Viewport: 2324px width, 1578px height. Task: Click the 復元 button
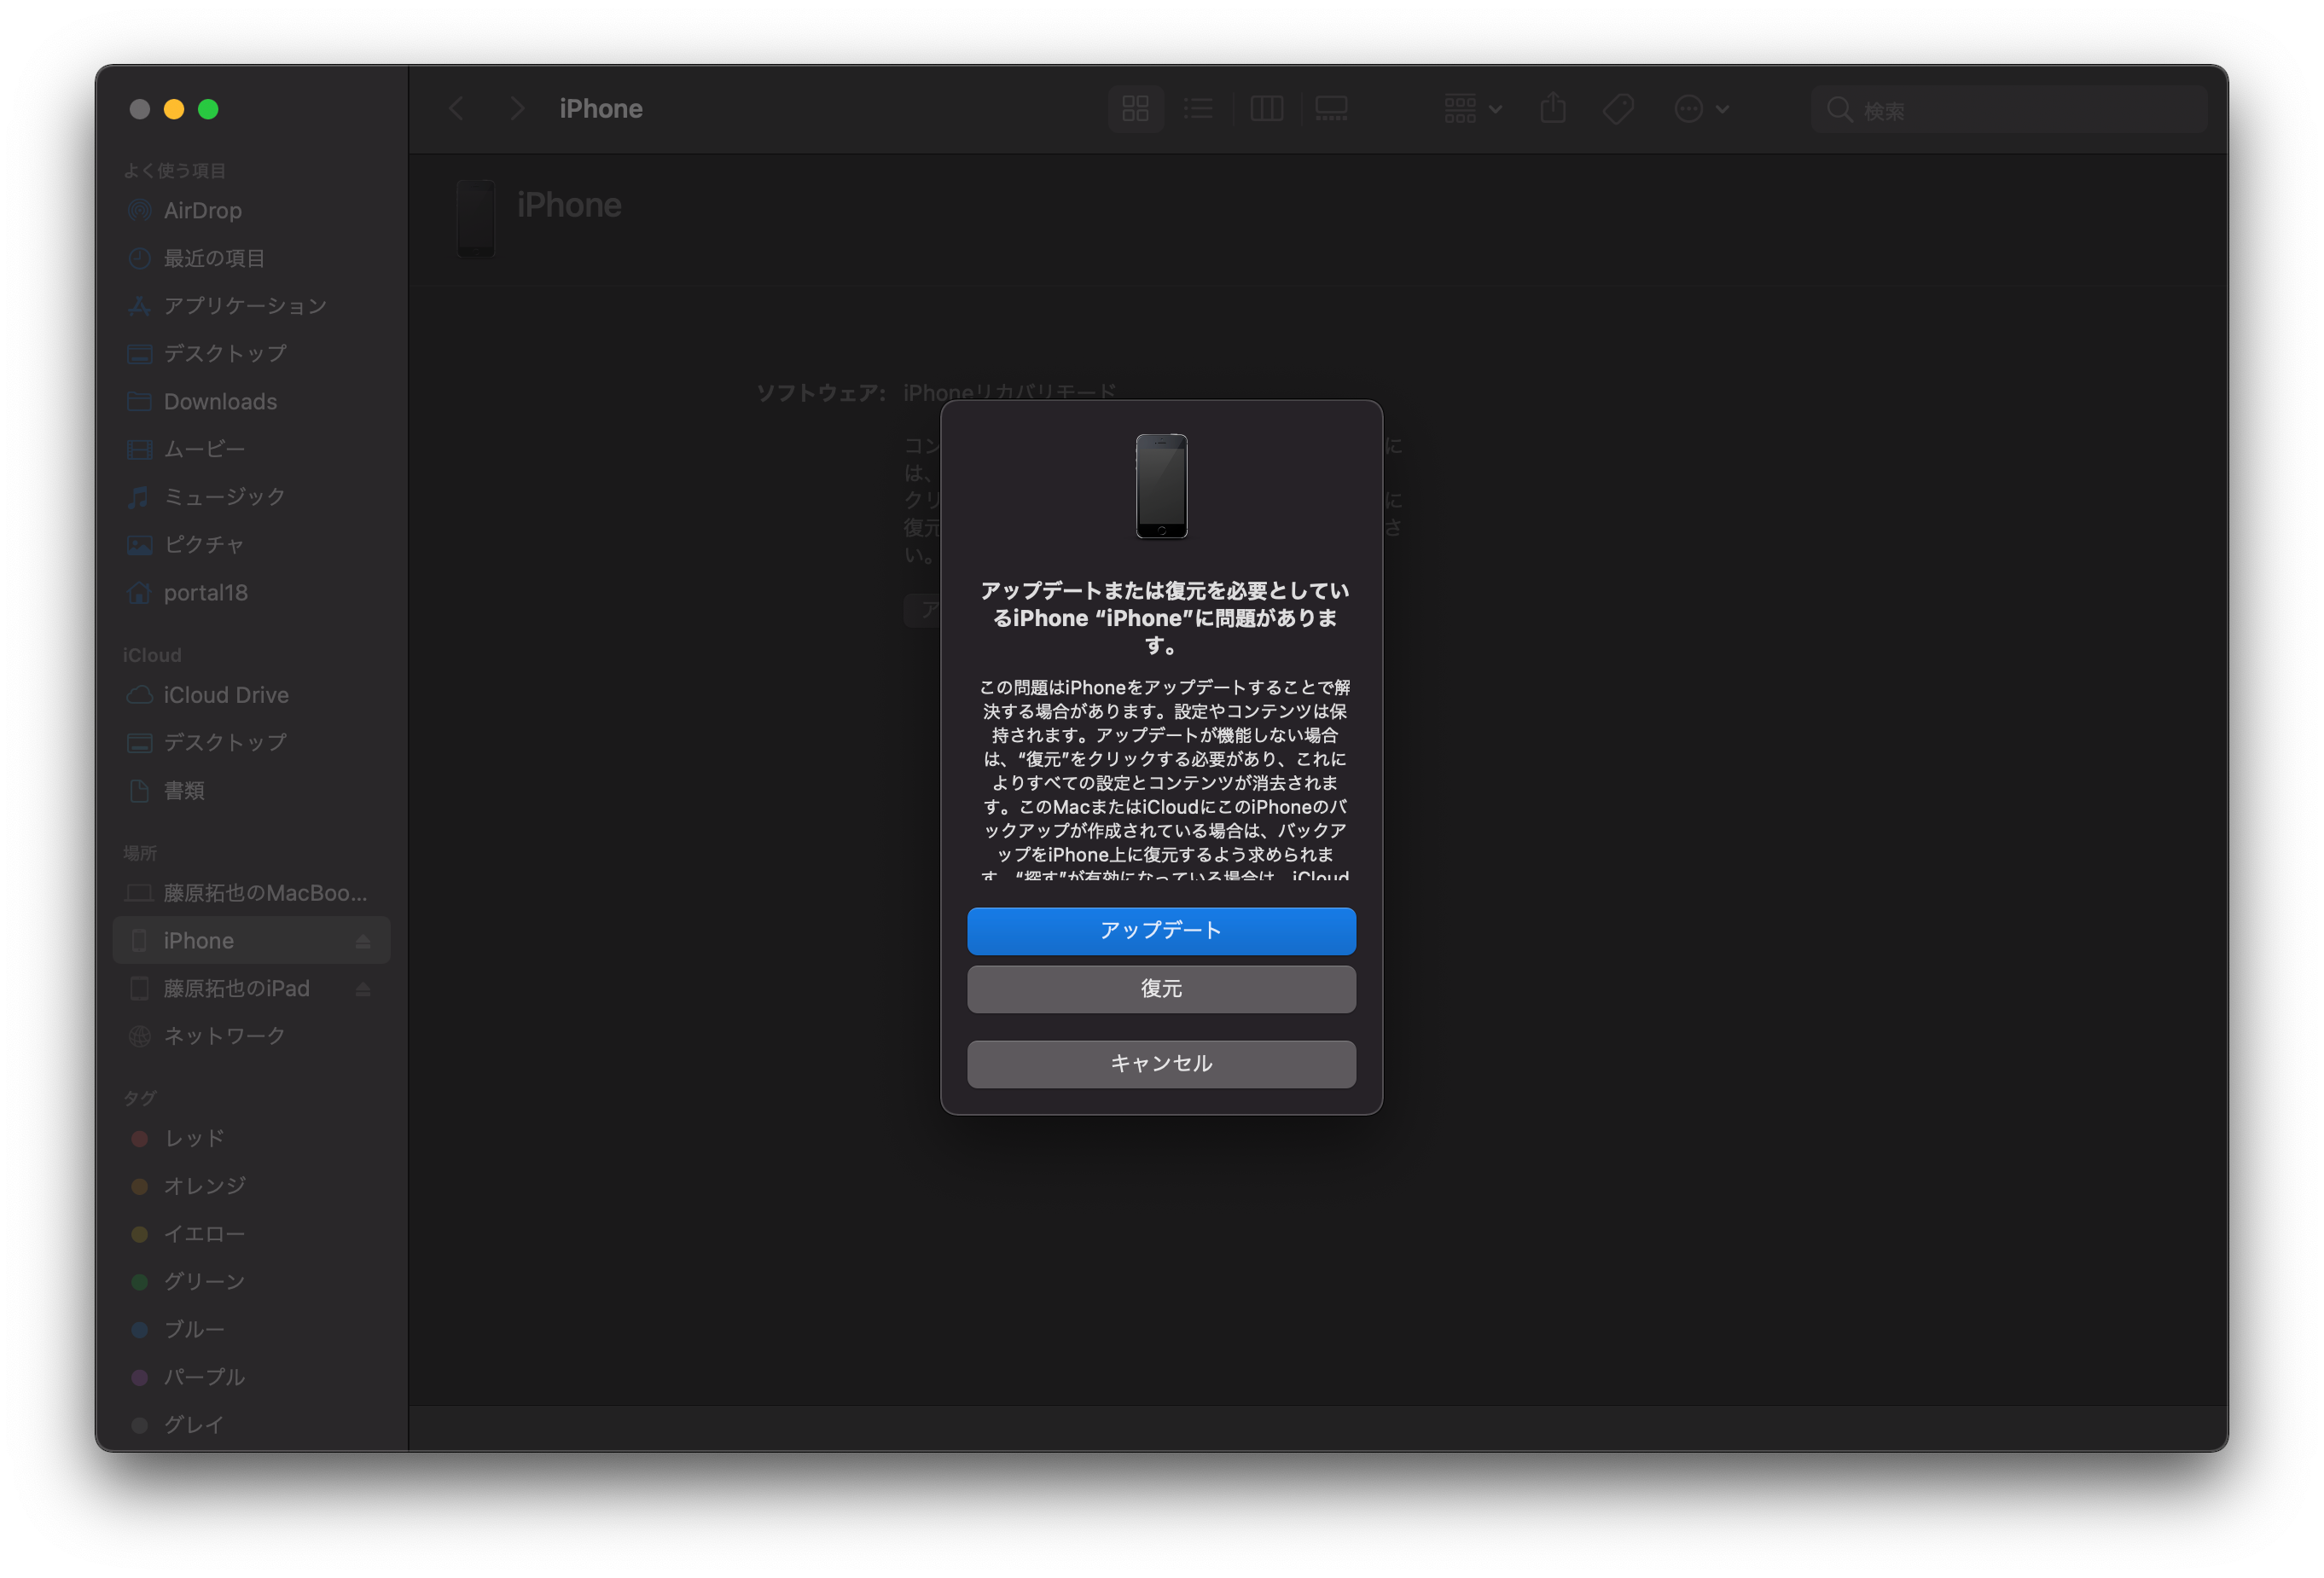(1161, 989)
